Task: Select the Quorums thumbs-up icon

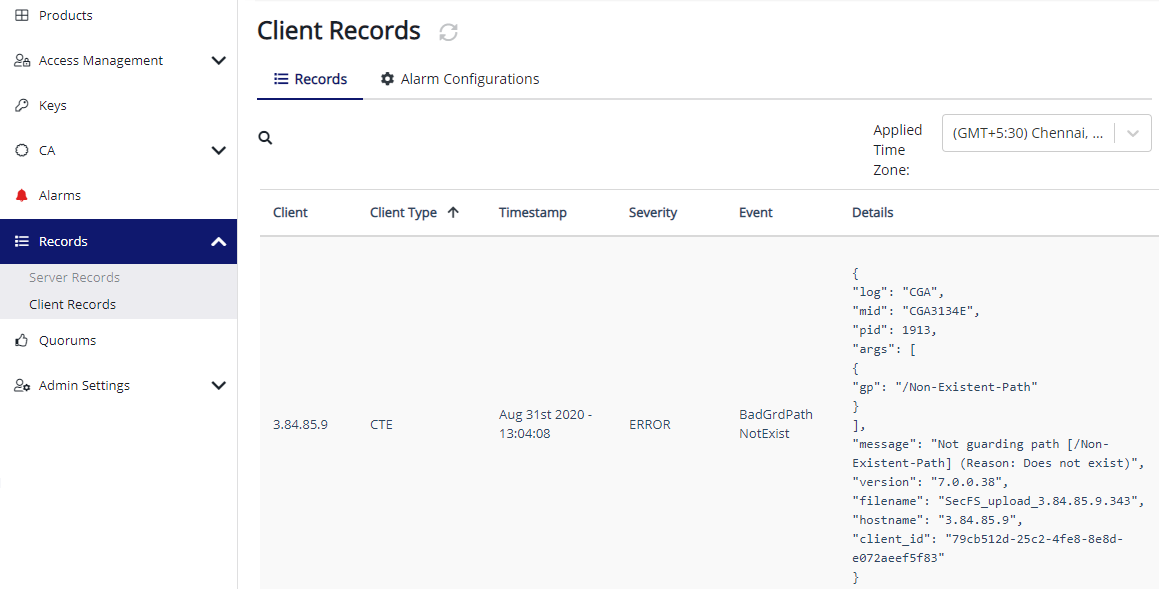Action: click(x=22, y=340)
